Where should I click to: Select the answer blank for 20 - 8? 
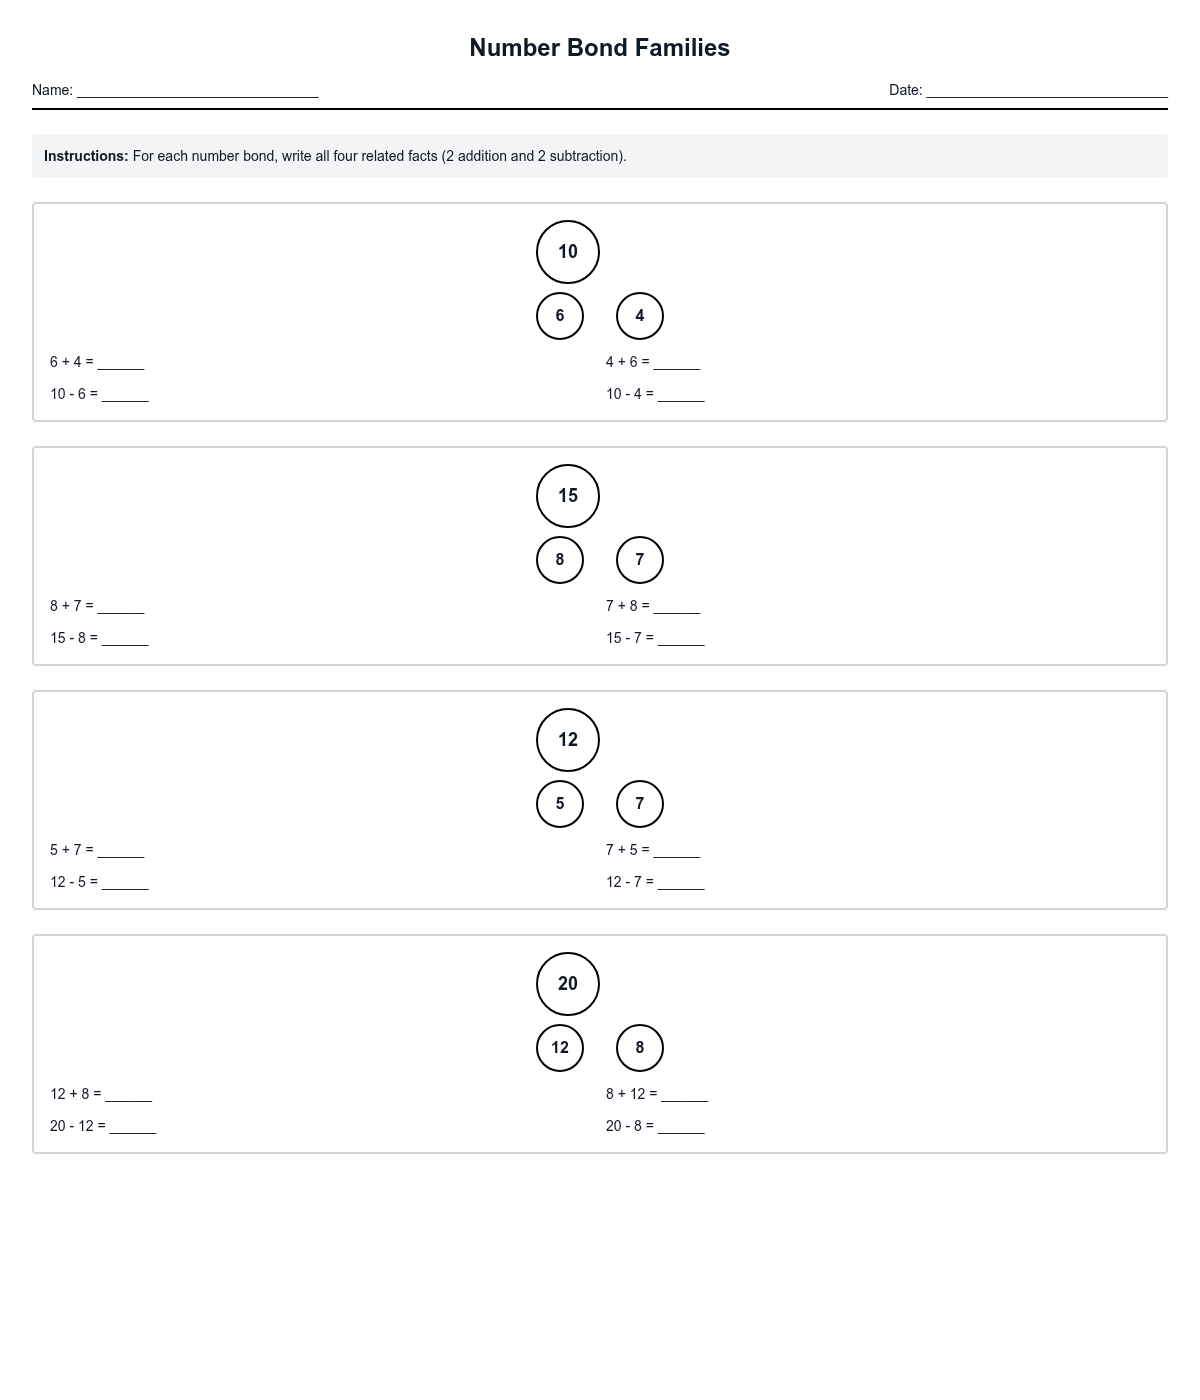coord(681,1126)
